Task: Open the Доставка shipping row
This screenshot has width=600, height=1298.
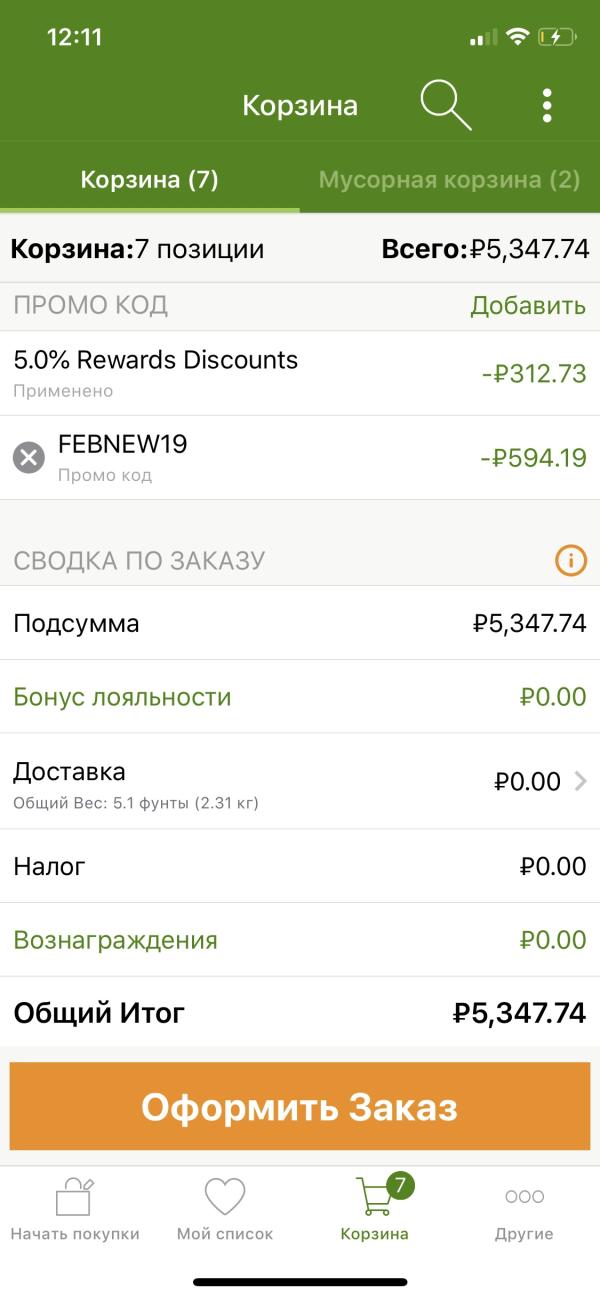Action: tap(300, 781)
